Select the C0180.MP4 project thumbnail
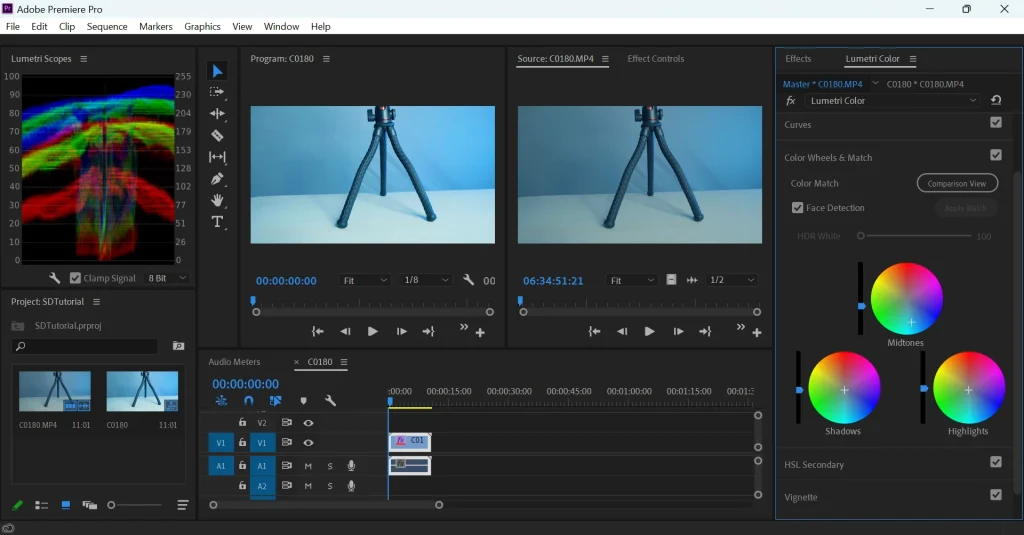Image resolution: width=1024 pixels, height=535 pixels. (55, 391)
